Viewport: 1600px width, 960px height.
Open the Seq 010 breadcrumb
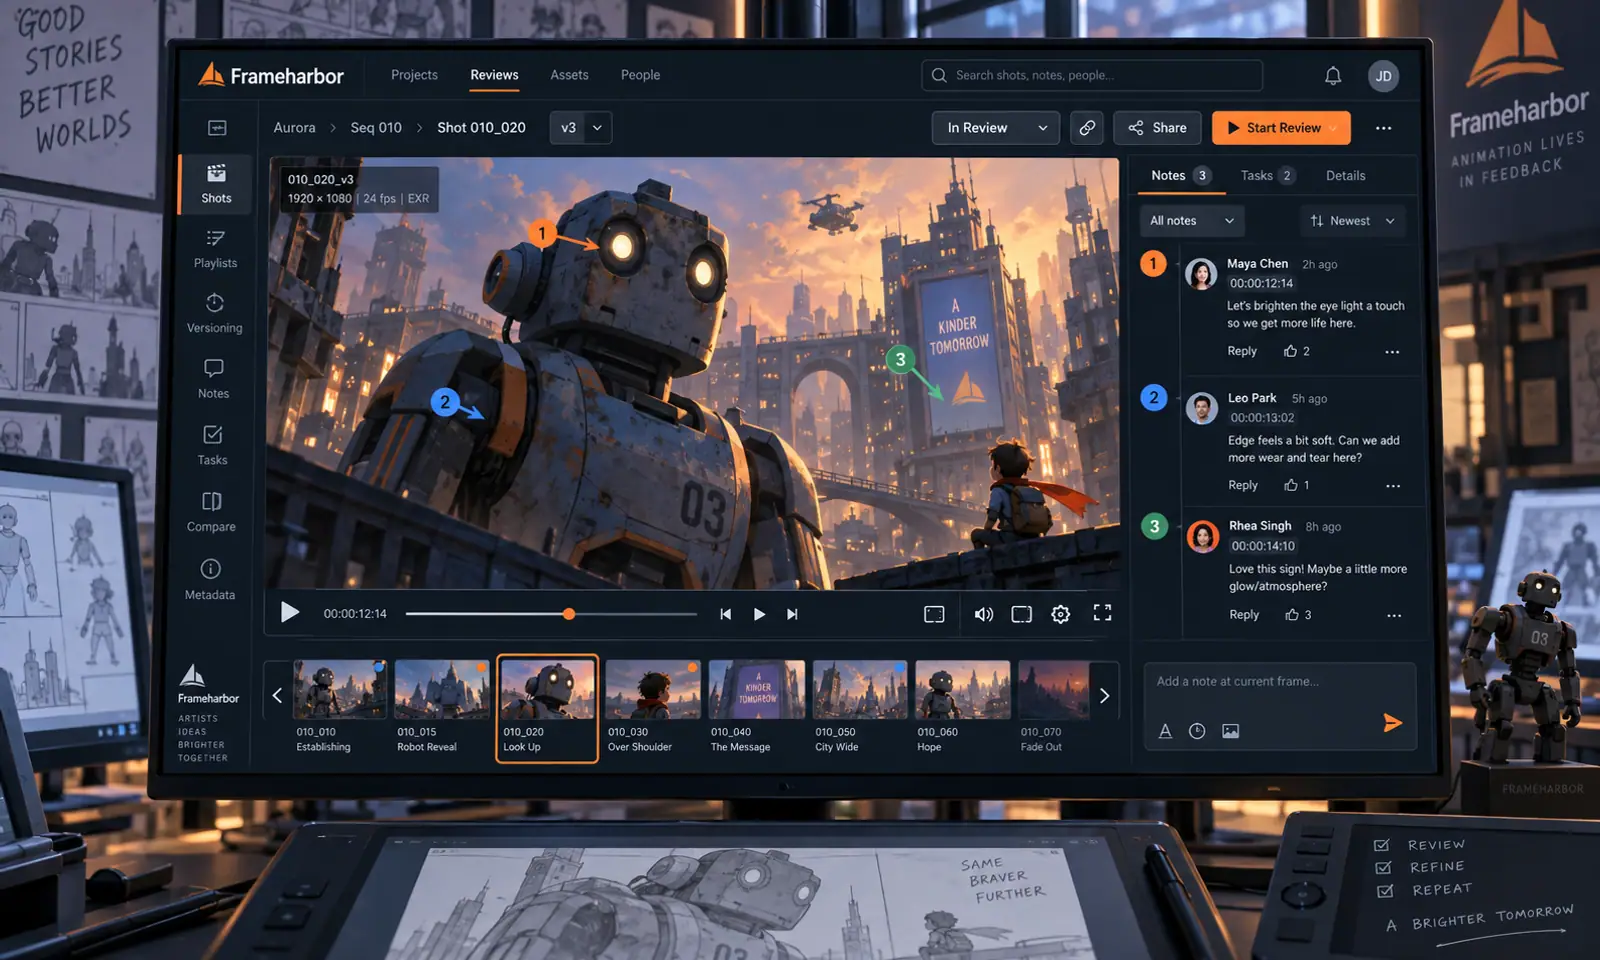pyautogui.click(x=376, y=128)
